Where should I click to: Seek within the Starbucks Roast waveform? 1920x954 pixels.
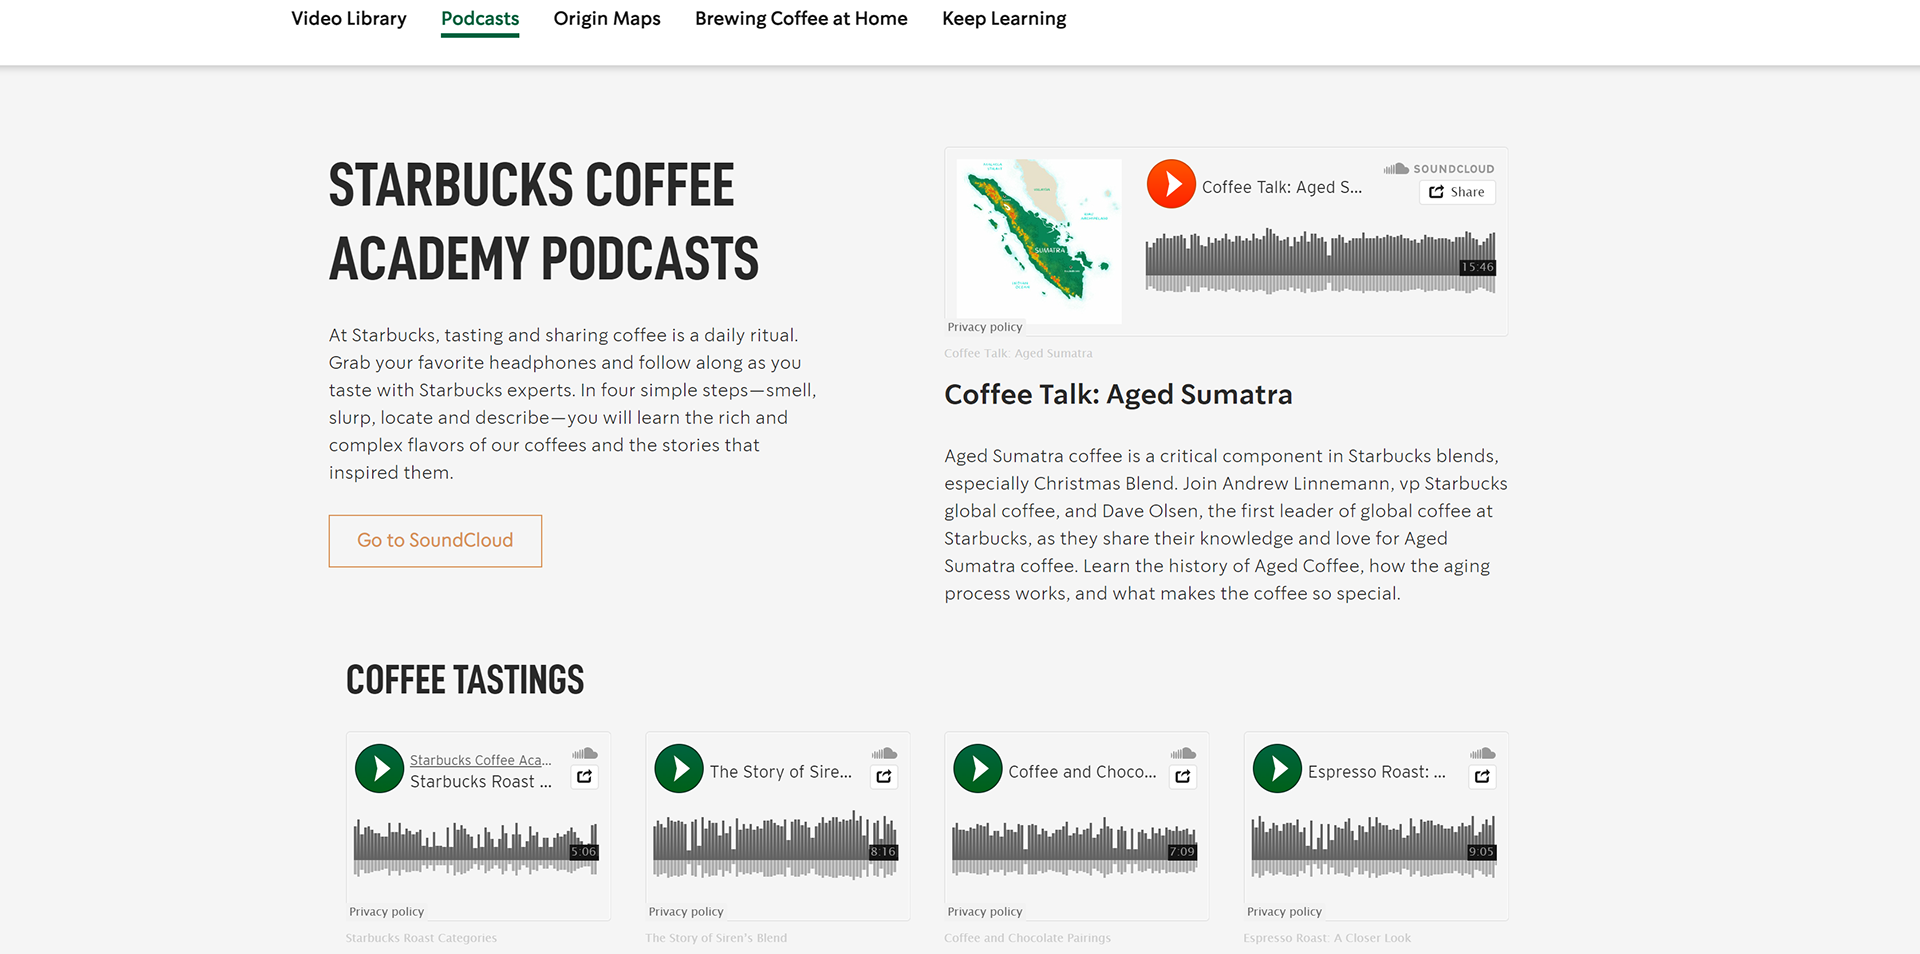pos(476,848)
